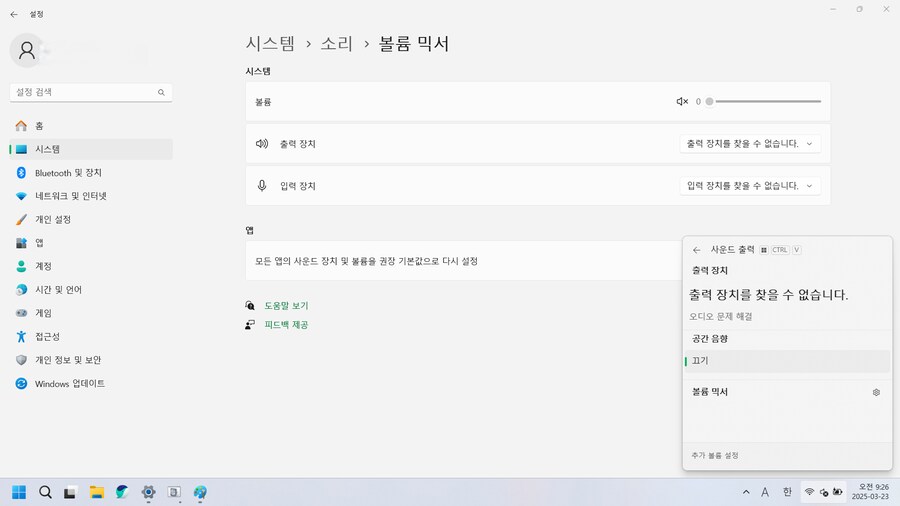Open Windows 업데이트 settings
900x506 pixels.
91,384
